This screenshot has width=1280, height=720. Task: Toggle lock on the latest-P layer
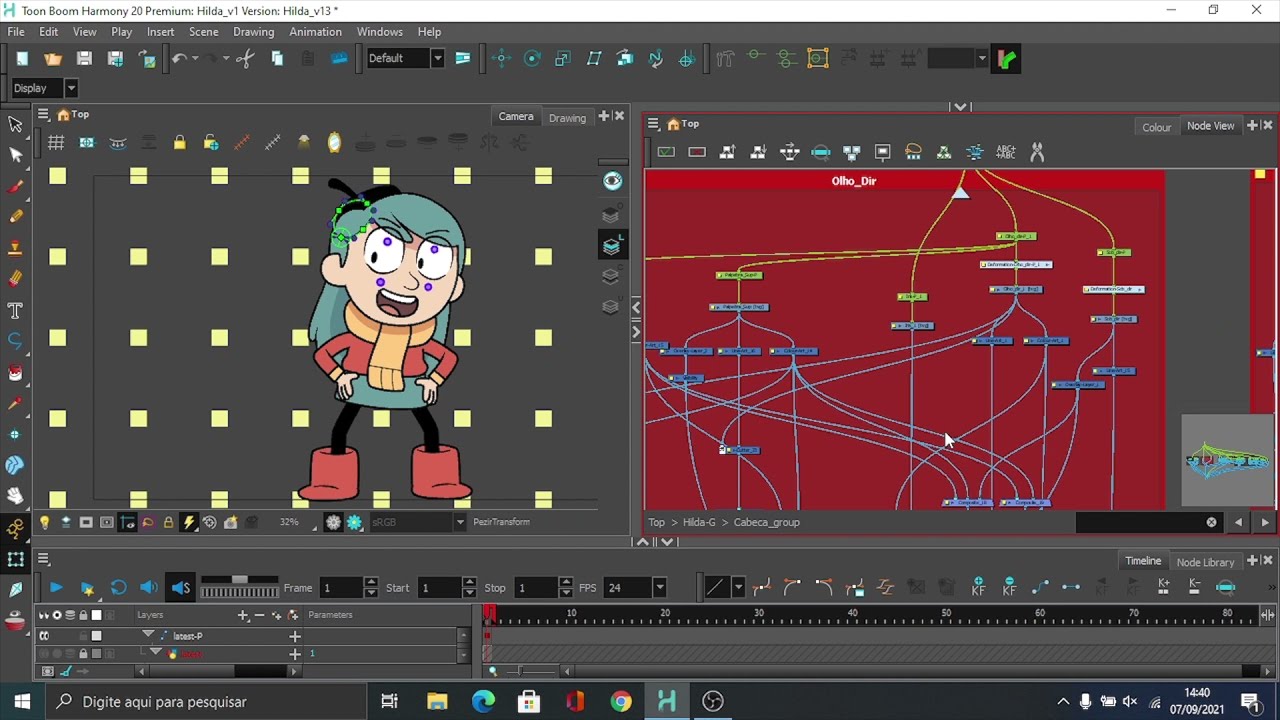[x=83, y=636]
